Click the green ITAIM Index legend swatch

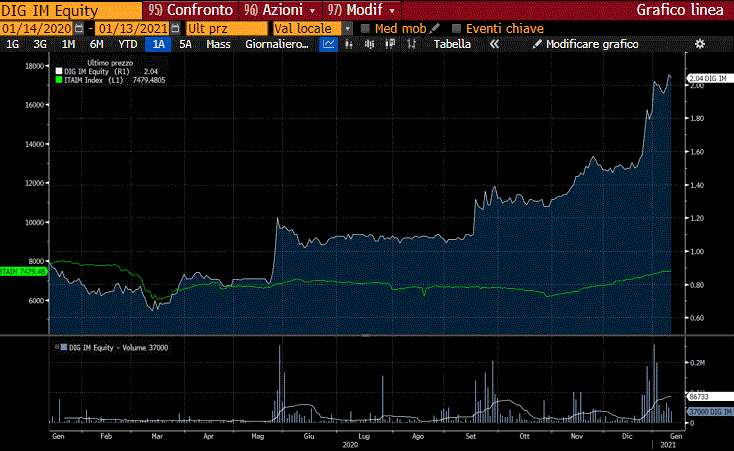[x=58, y=80]
